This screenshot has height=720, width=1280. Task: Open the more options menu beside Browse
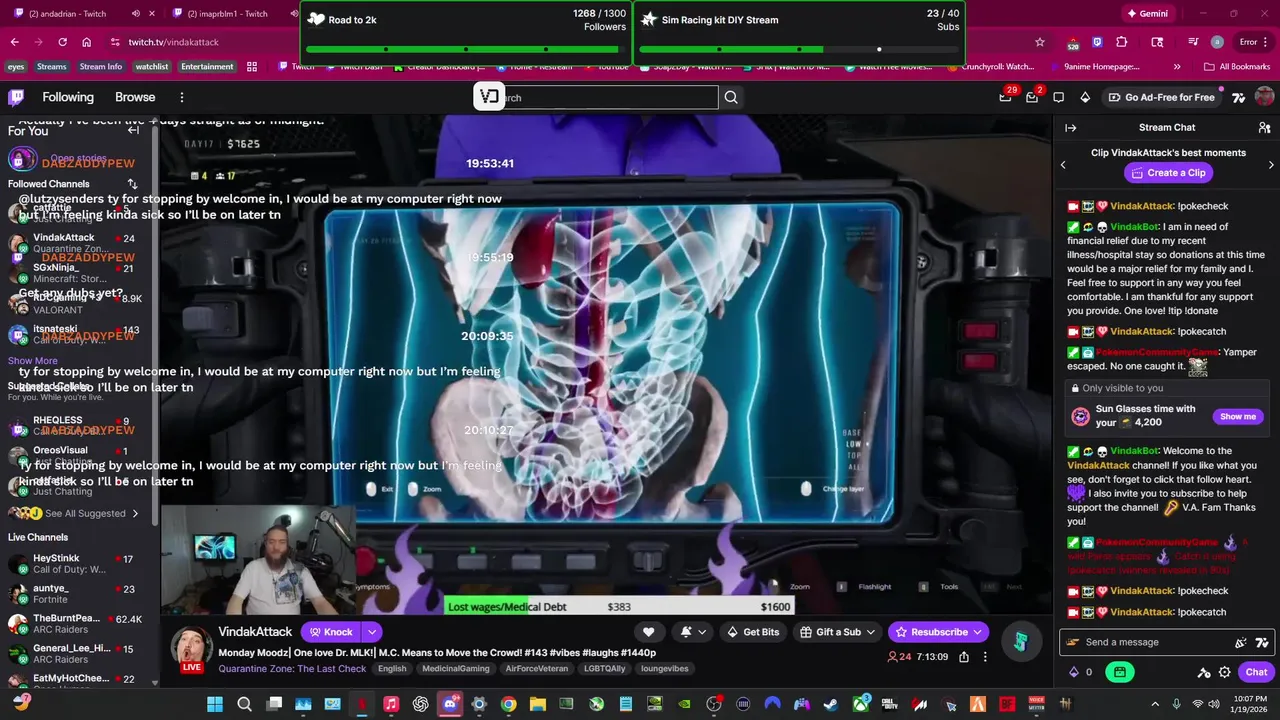[x=181, y=97]
